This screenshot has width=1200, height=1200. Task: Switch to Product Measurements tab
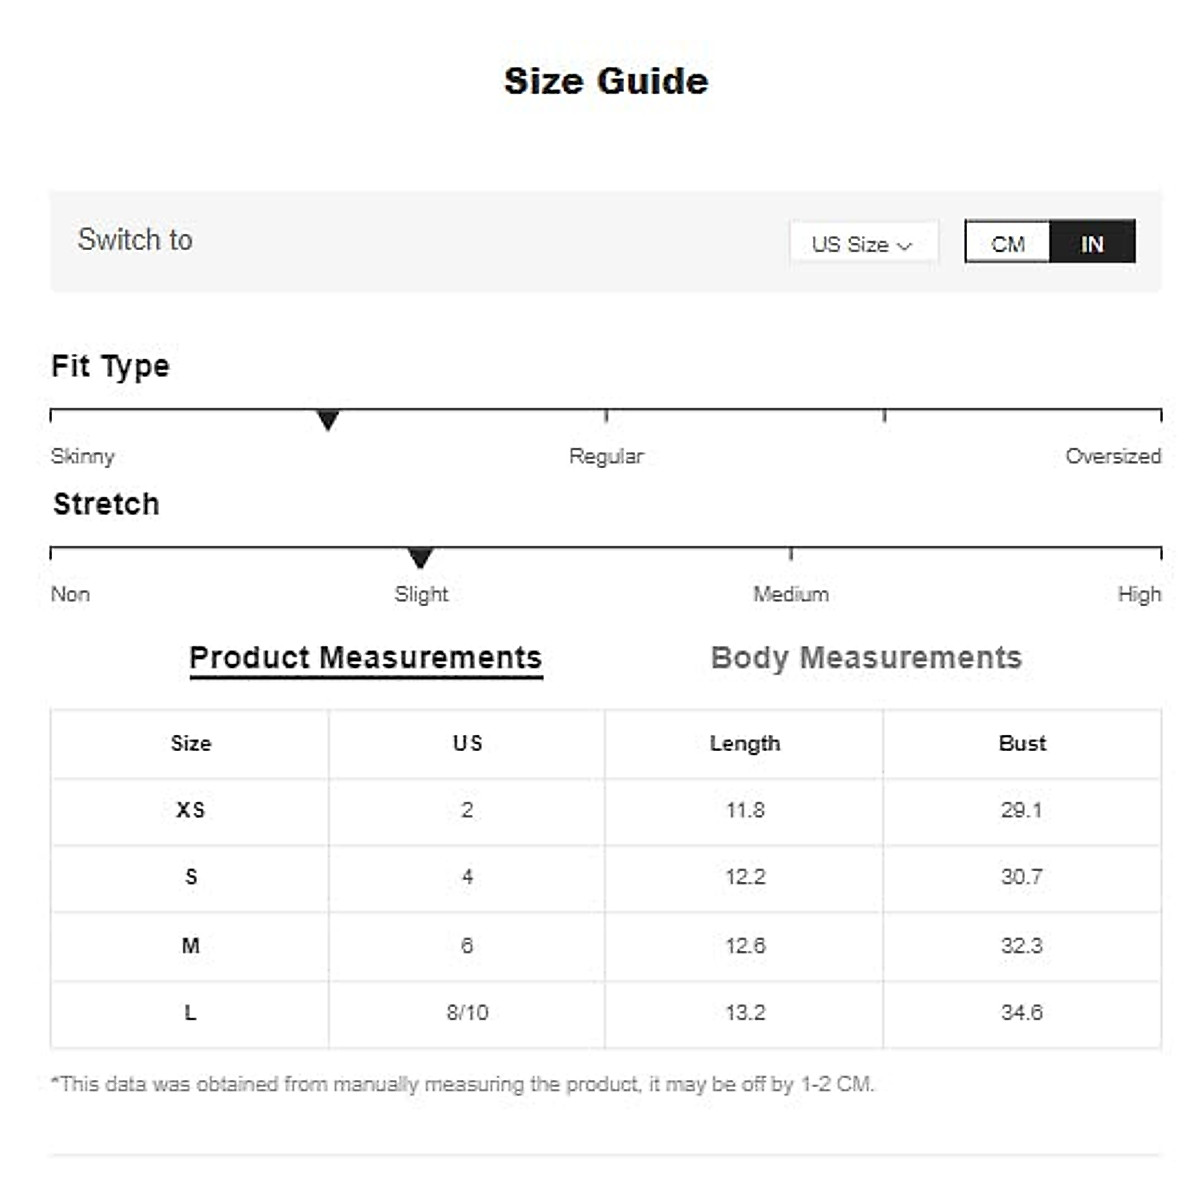[365, 657]
